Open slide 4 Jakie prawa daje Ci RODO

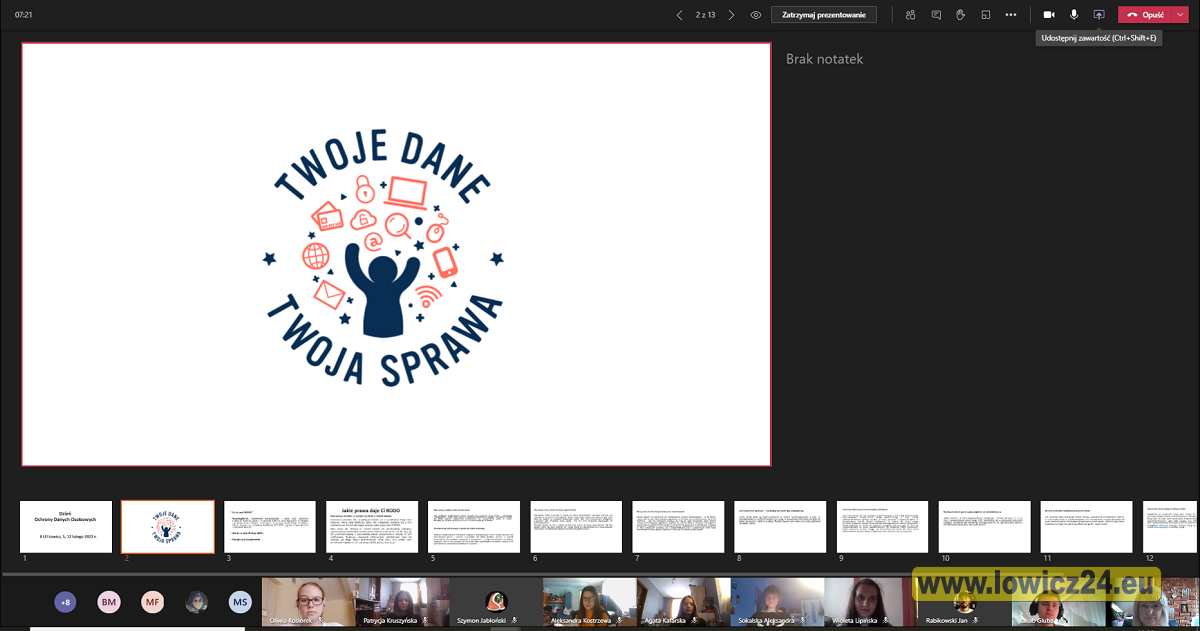(x=372, y=526)
